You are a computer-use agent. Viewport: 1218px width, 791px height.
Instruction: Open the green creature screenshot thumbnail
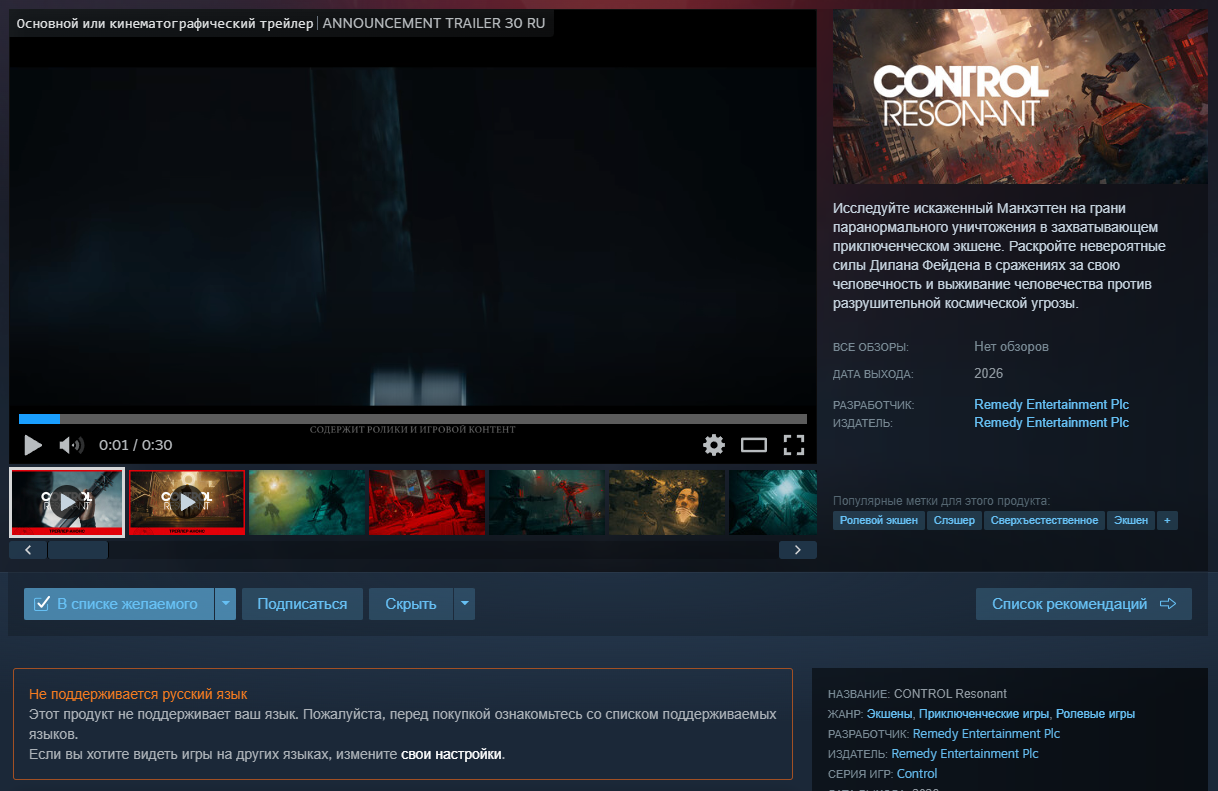pos(307,502)
